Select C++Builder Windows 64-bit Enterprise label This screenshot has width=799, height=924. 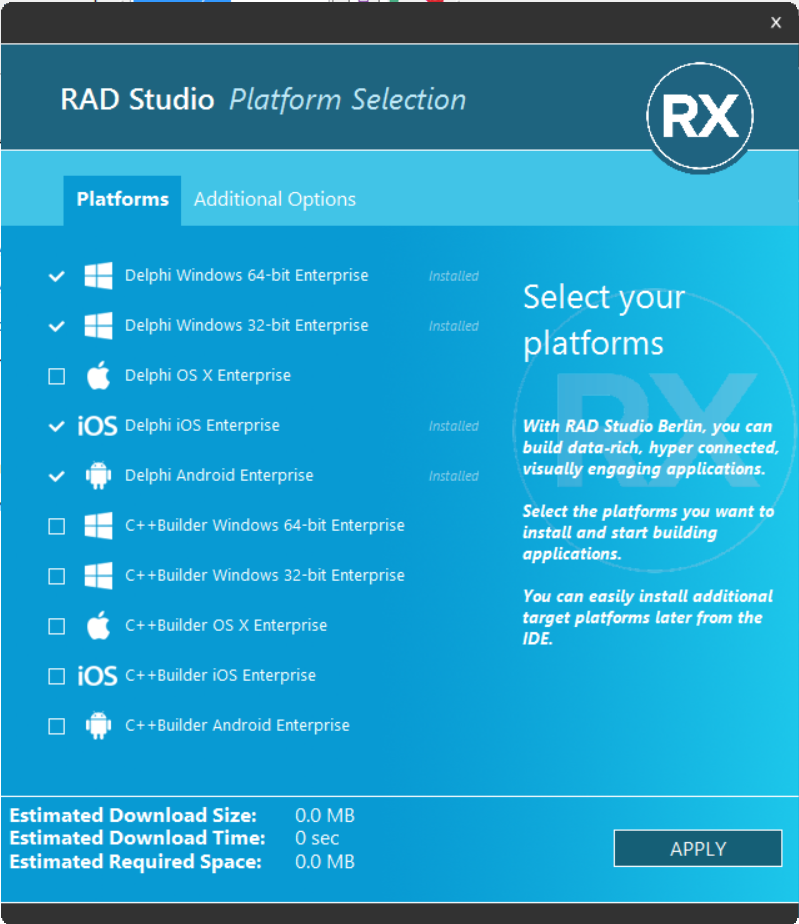click(x=265, y=525)
